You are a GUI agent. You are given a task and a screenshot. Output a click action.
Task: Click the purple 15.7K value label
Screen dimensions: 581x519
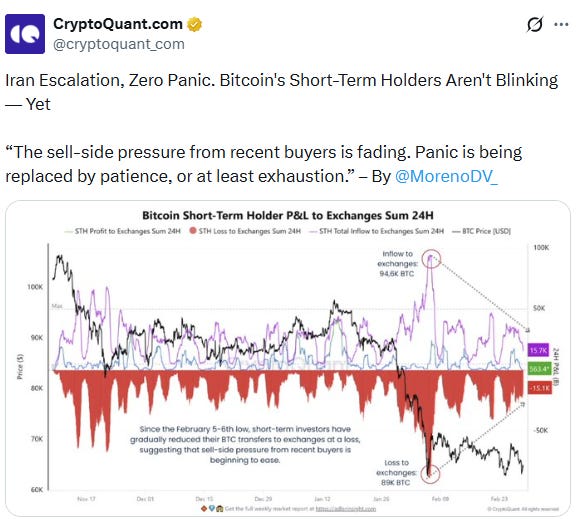coord(538,350)
